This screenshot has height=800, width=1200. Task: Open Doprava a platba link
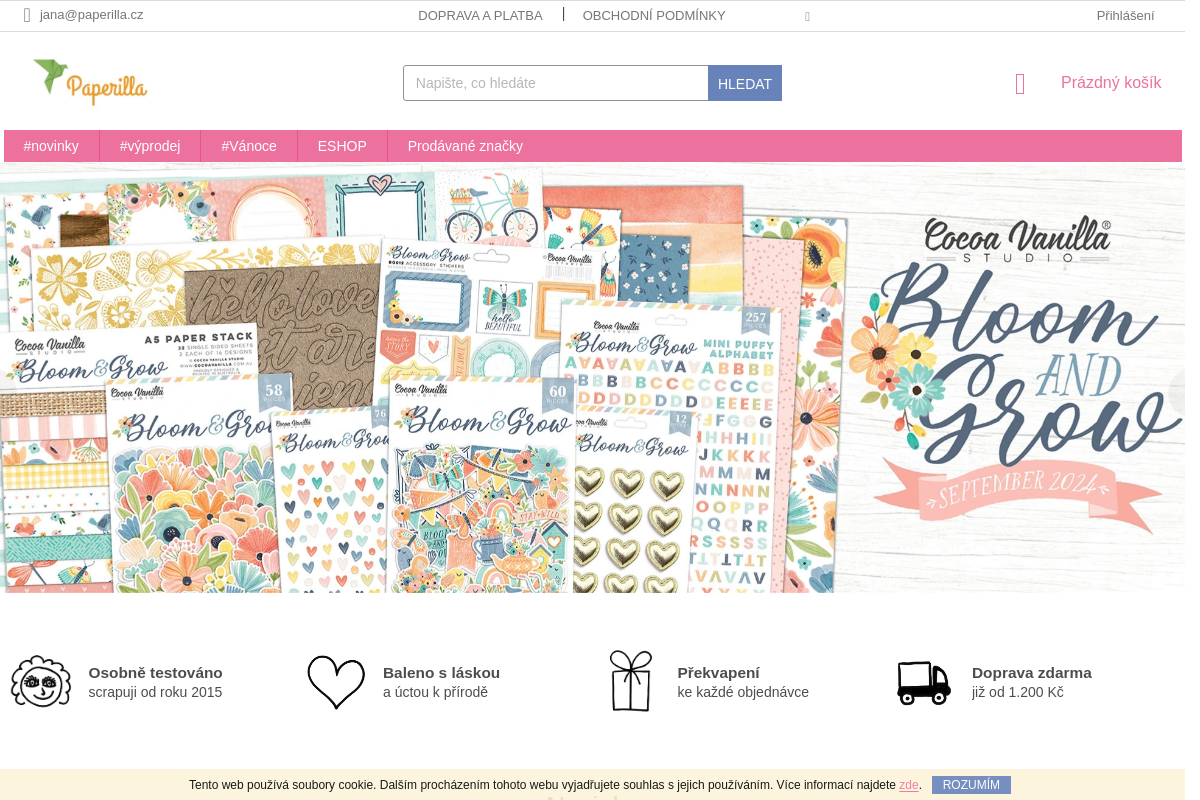[x=480, y=15]
